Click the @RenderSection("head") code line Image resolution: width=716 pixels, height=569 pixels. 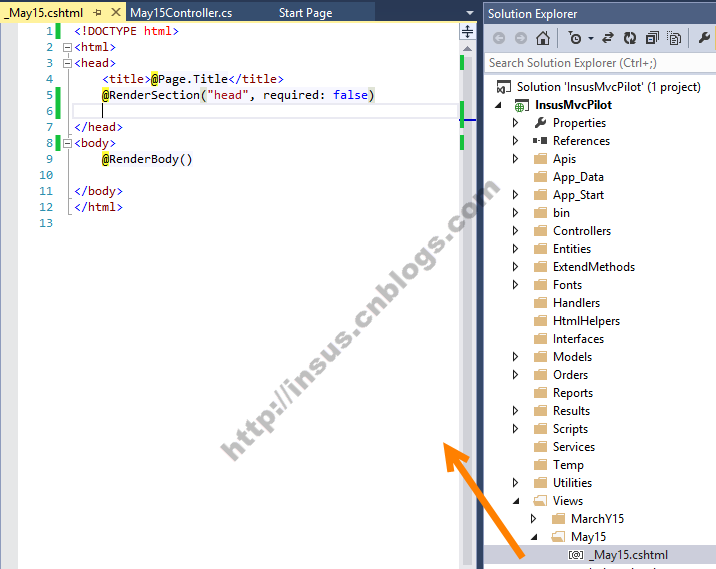point(238,95)
